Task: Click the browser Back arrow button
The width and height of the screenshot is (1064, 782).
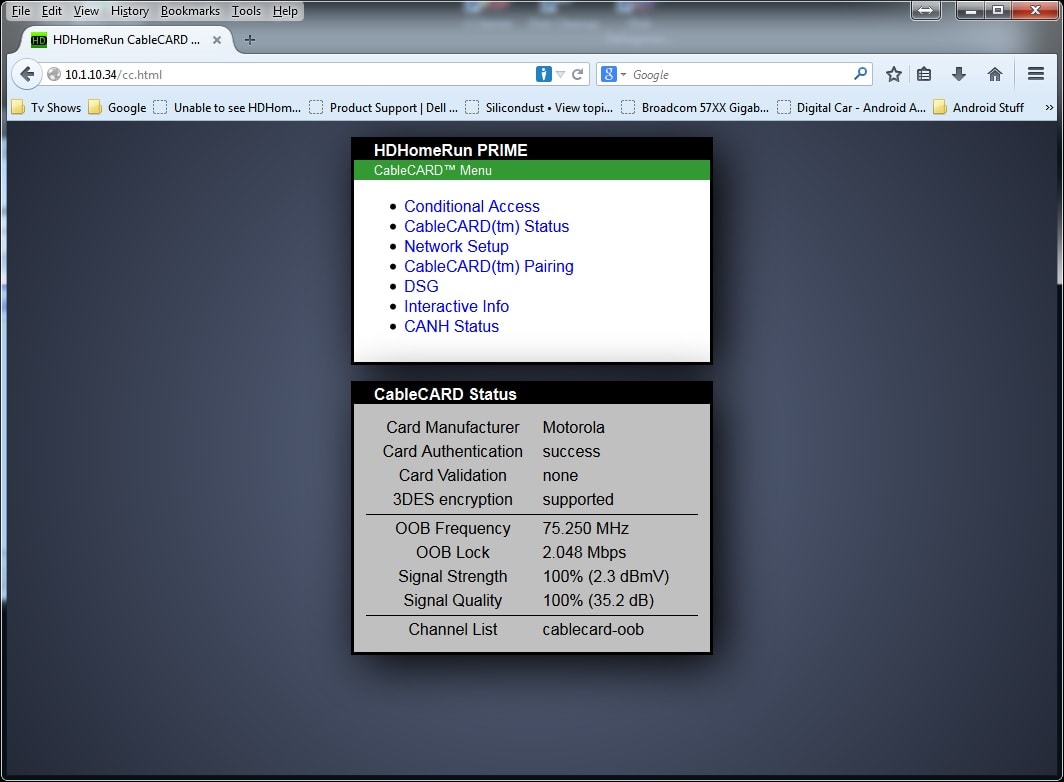Action: coord(27,75)
